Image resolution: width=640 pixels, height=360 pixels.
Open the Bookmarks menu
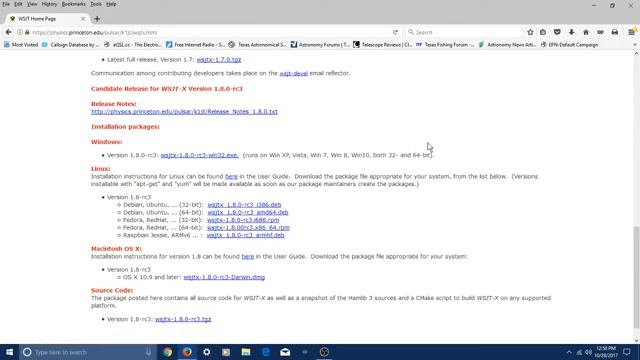[x=73, y=4]
